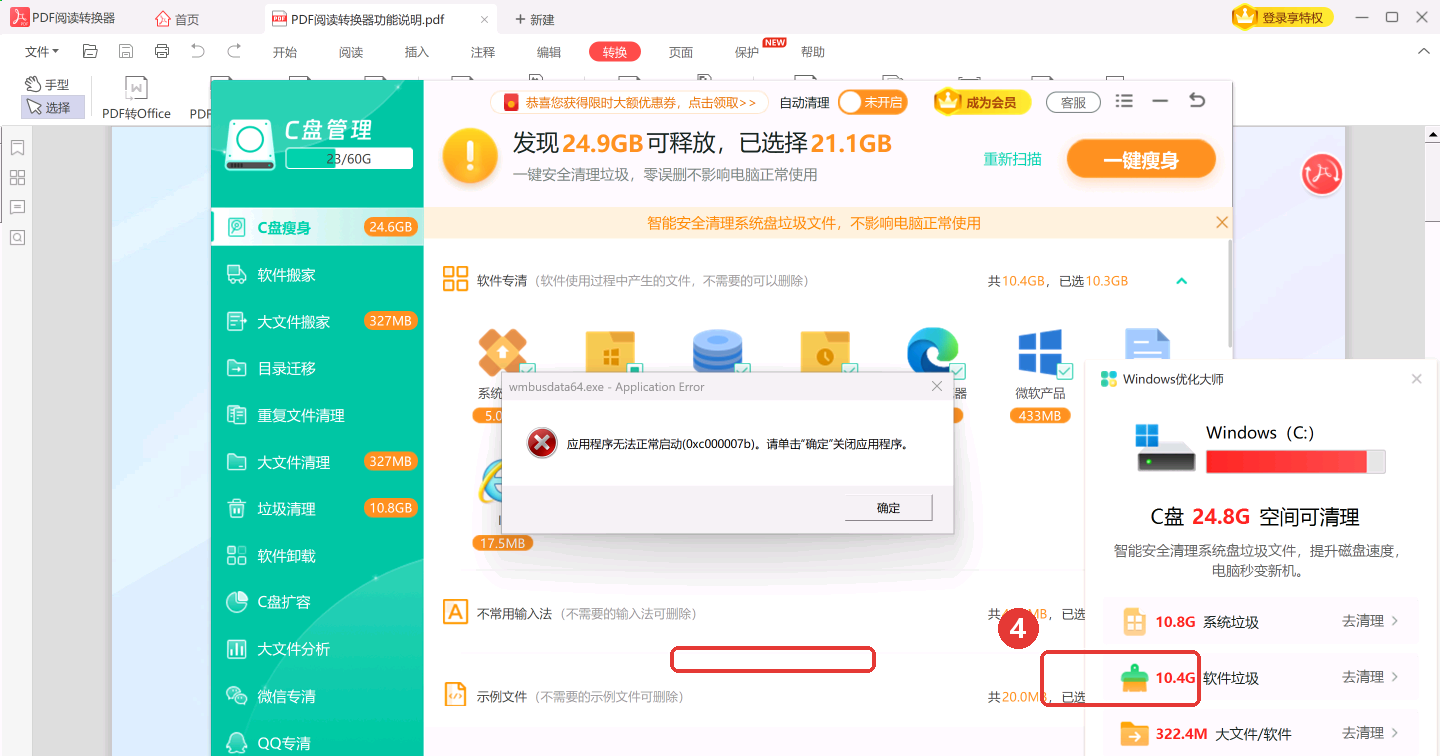Open the list menu icon in C盘管理
This screenshot has height=756, width=1440.
coord(1125,101)
